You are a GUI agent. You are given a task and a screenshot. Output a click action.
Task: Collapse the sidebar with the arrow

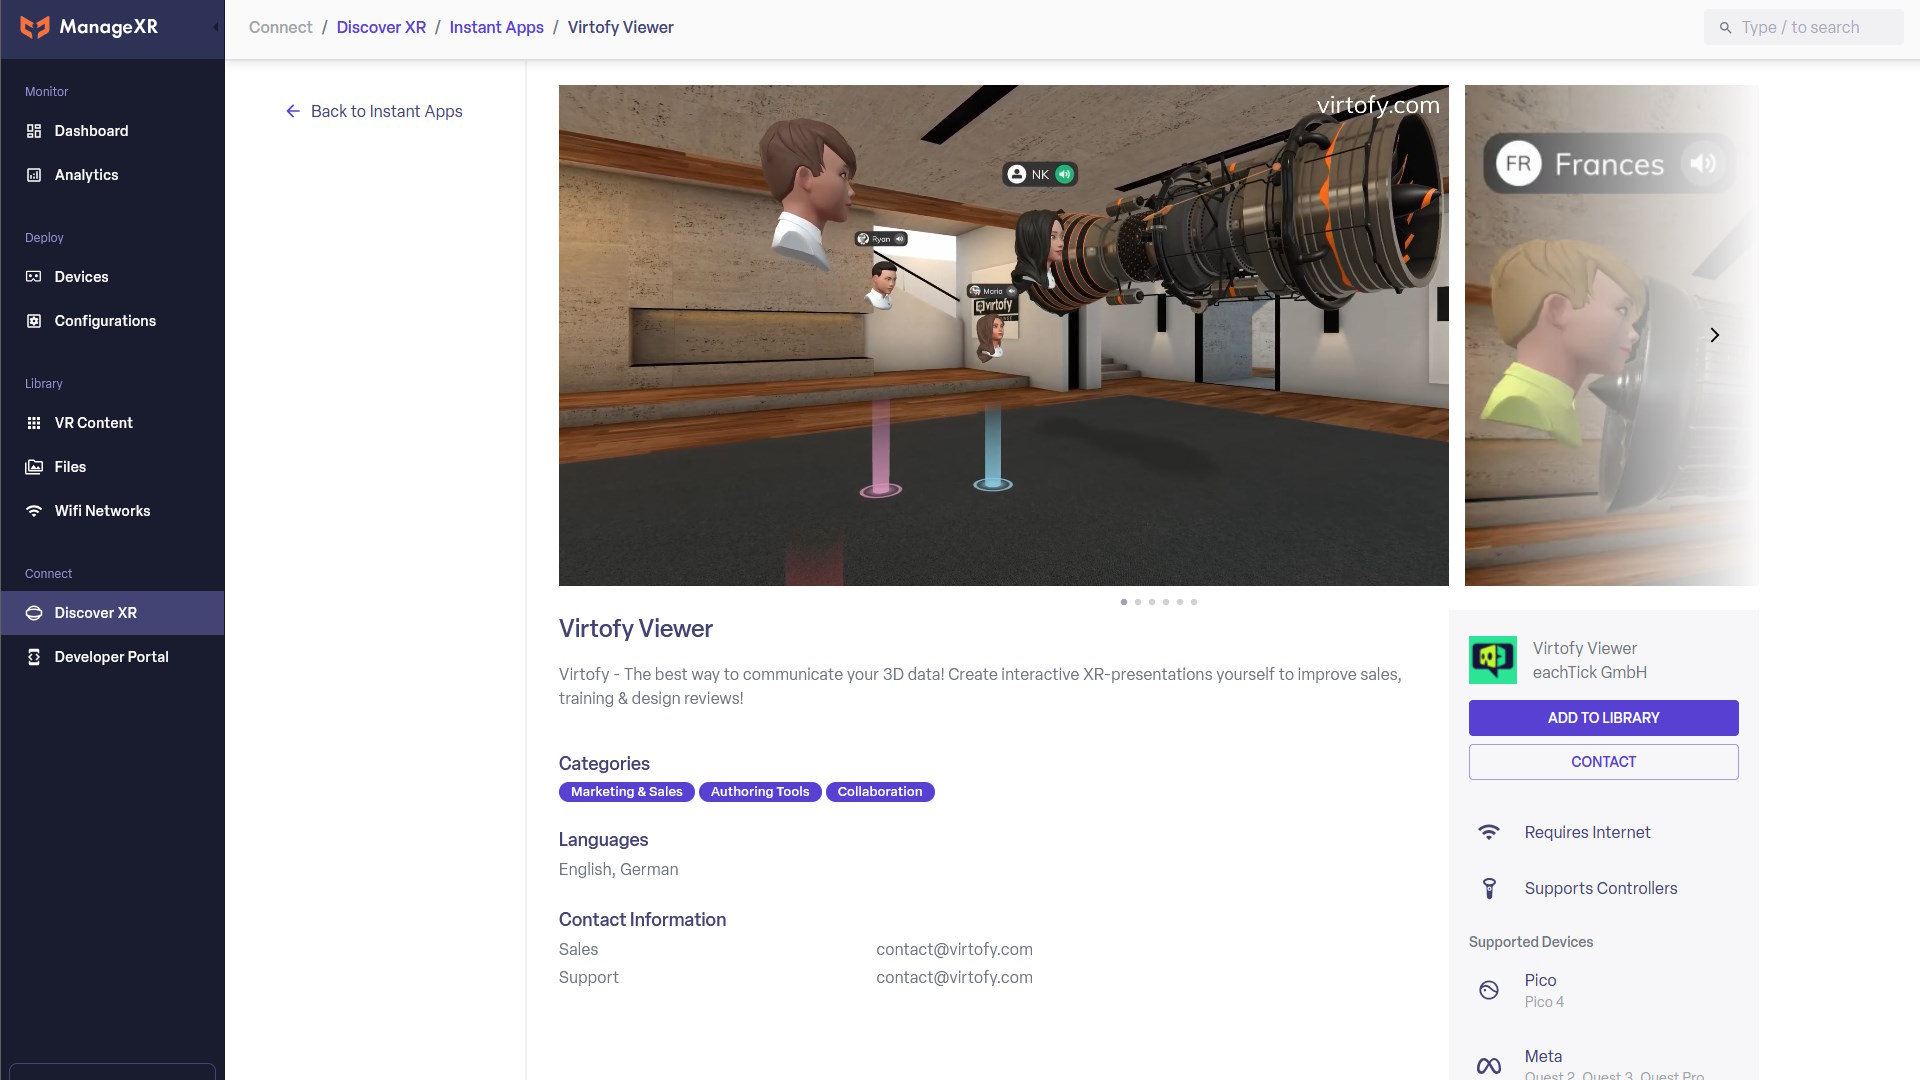point(215,28)
